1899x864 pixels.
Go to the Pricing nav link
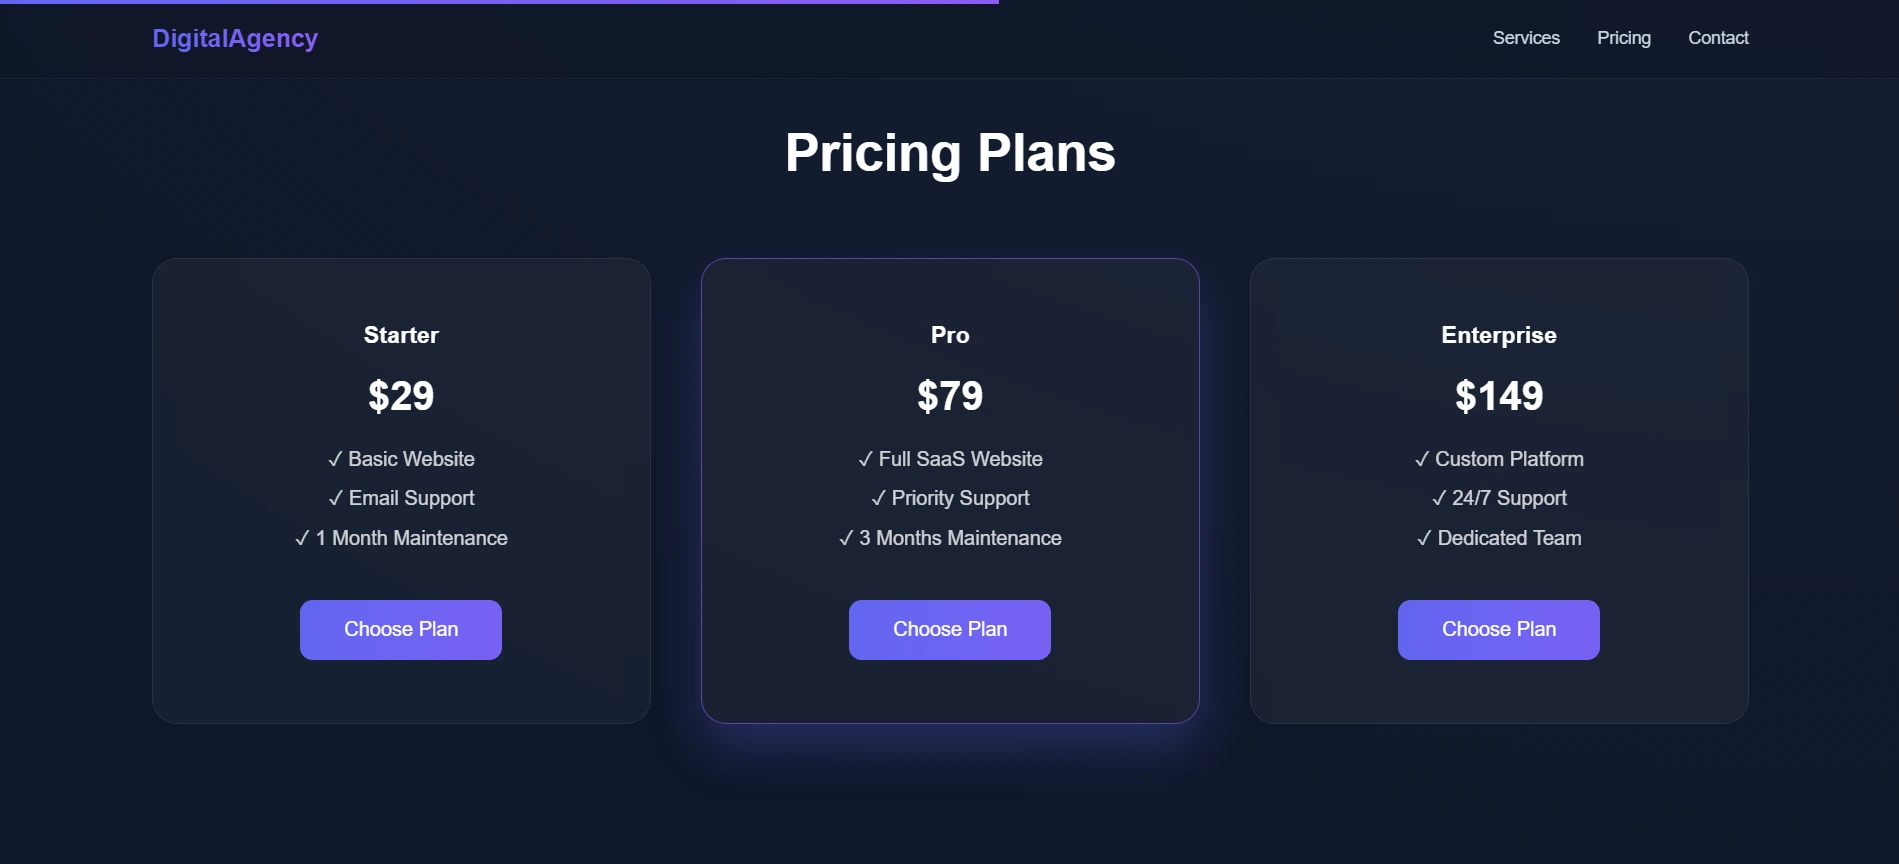(1623, 38)
